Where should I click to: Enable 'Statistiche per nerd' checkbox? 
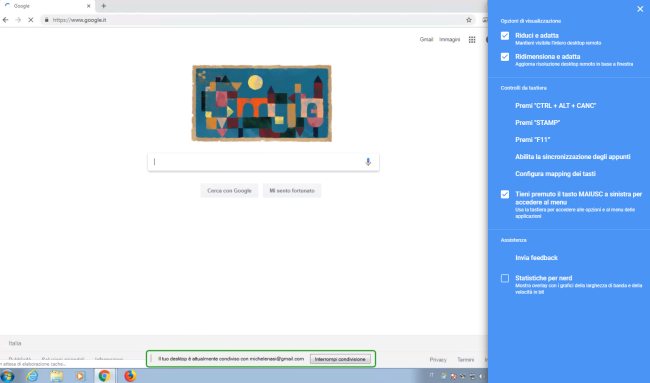click(x=504, y=278)
